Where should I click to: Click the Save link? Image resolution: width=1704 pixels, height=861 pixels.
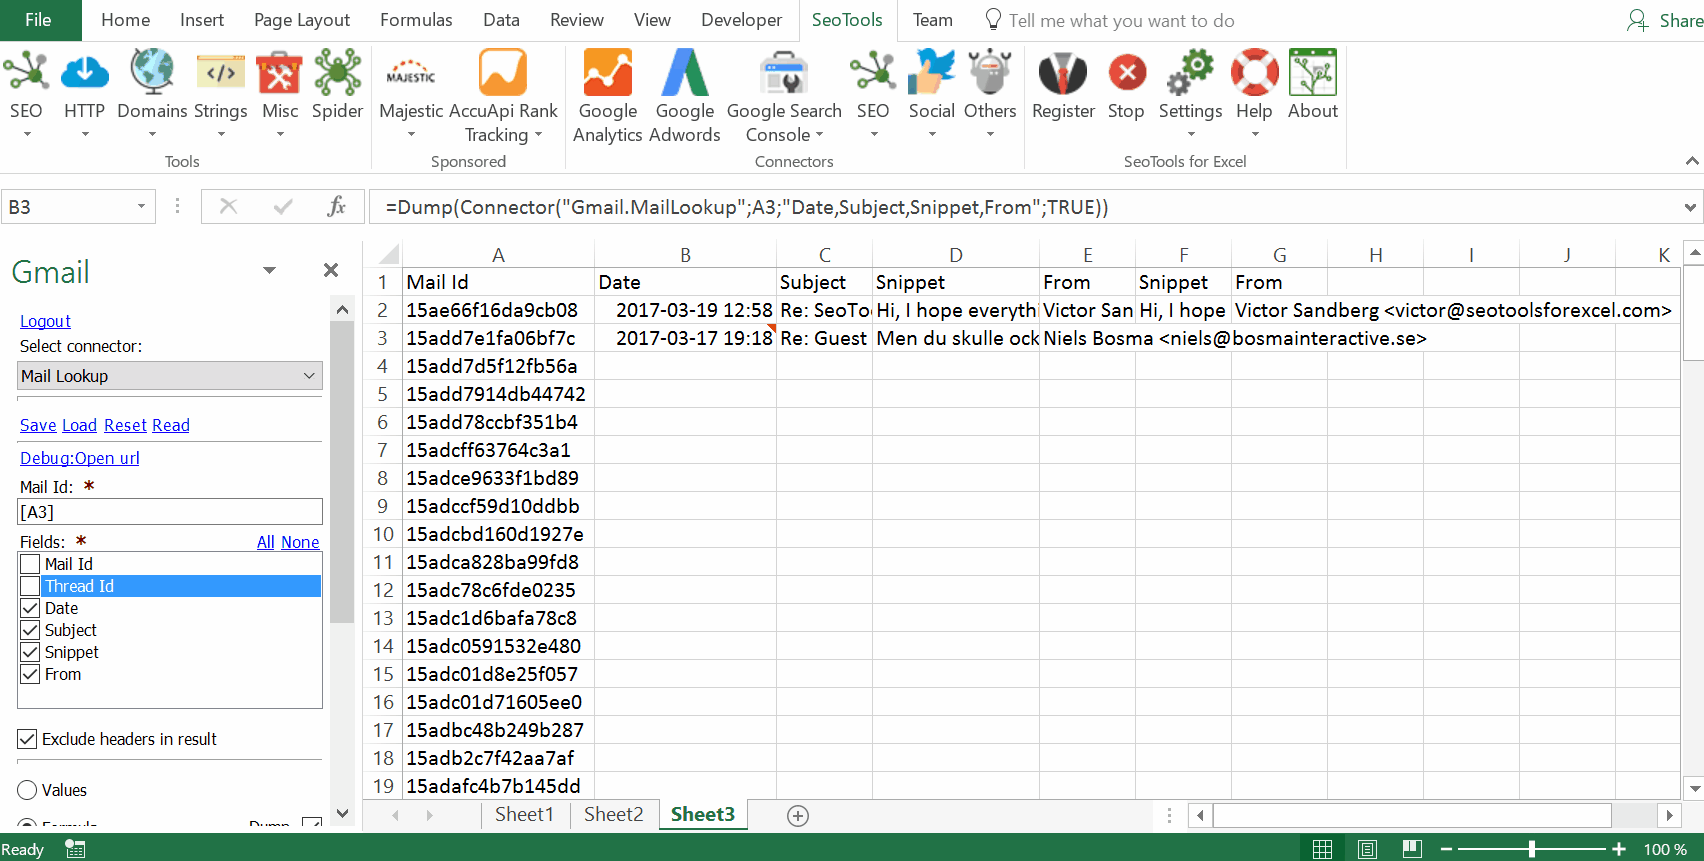coord(38,425)
